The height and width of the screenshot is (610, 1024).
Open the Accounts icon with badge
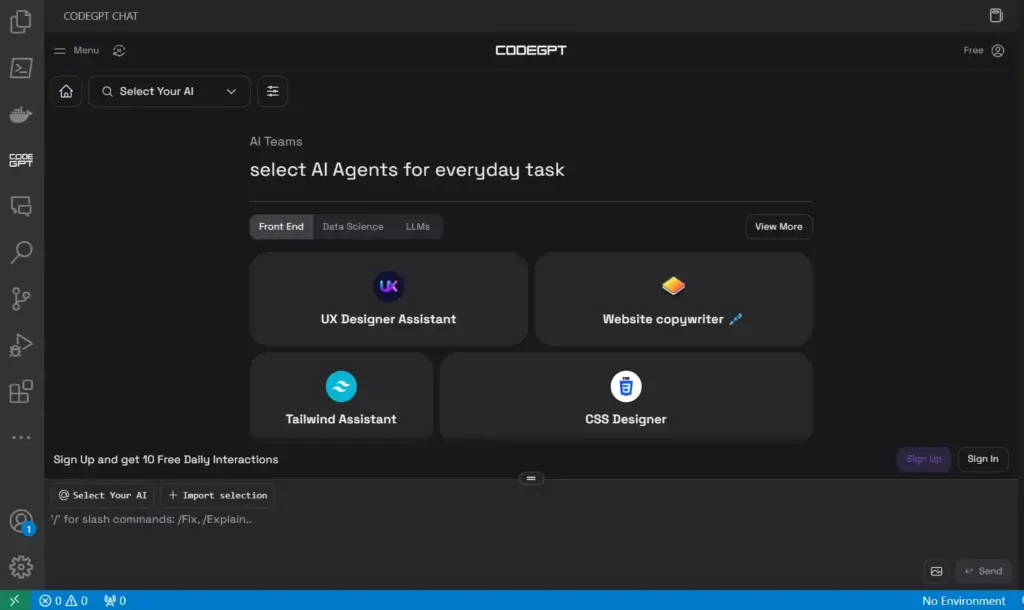[x=21, y=521]
